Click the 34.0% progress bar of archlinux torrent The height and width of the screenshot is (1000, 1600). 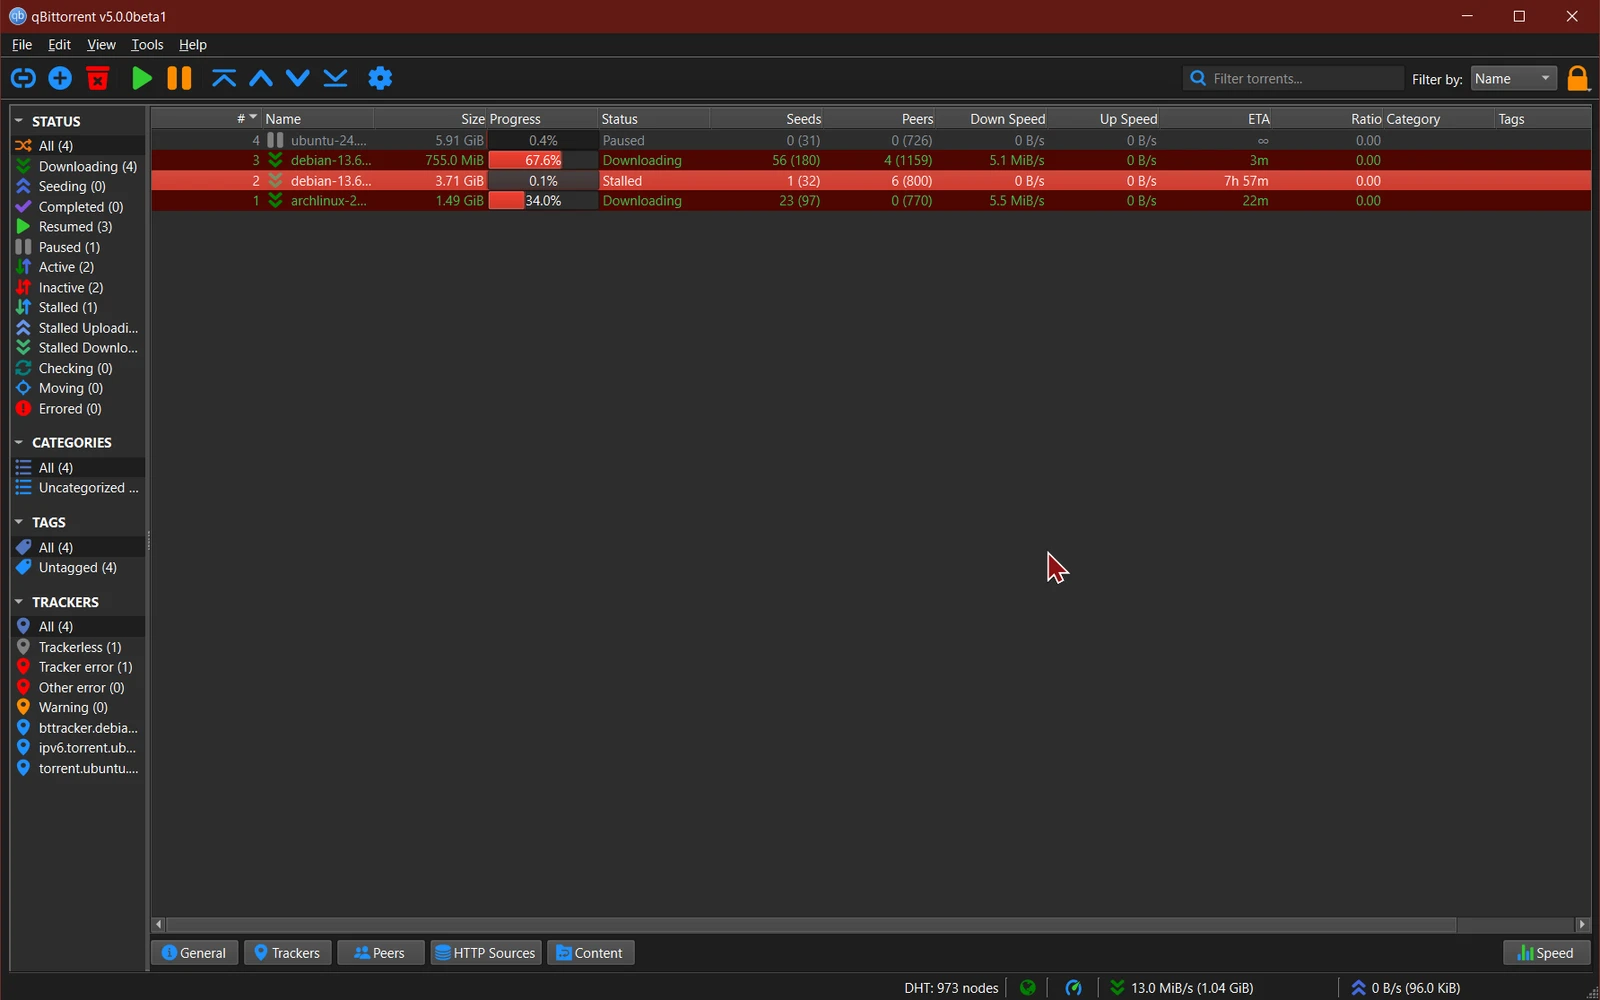point(543,201)
